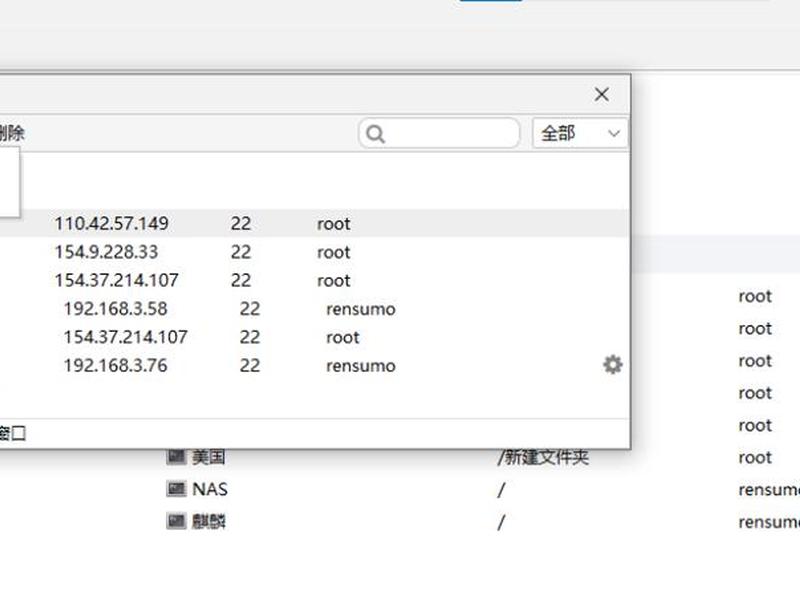Click the session icon beside NAS
Screen dimensions: 800x600
click(177, 489)
